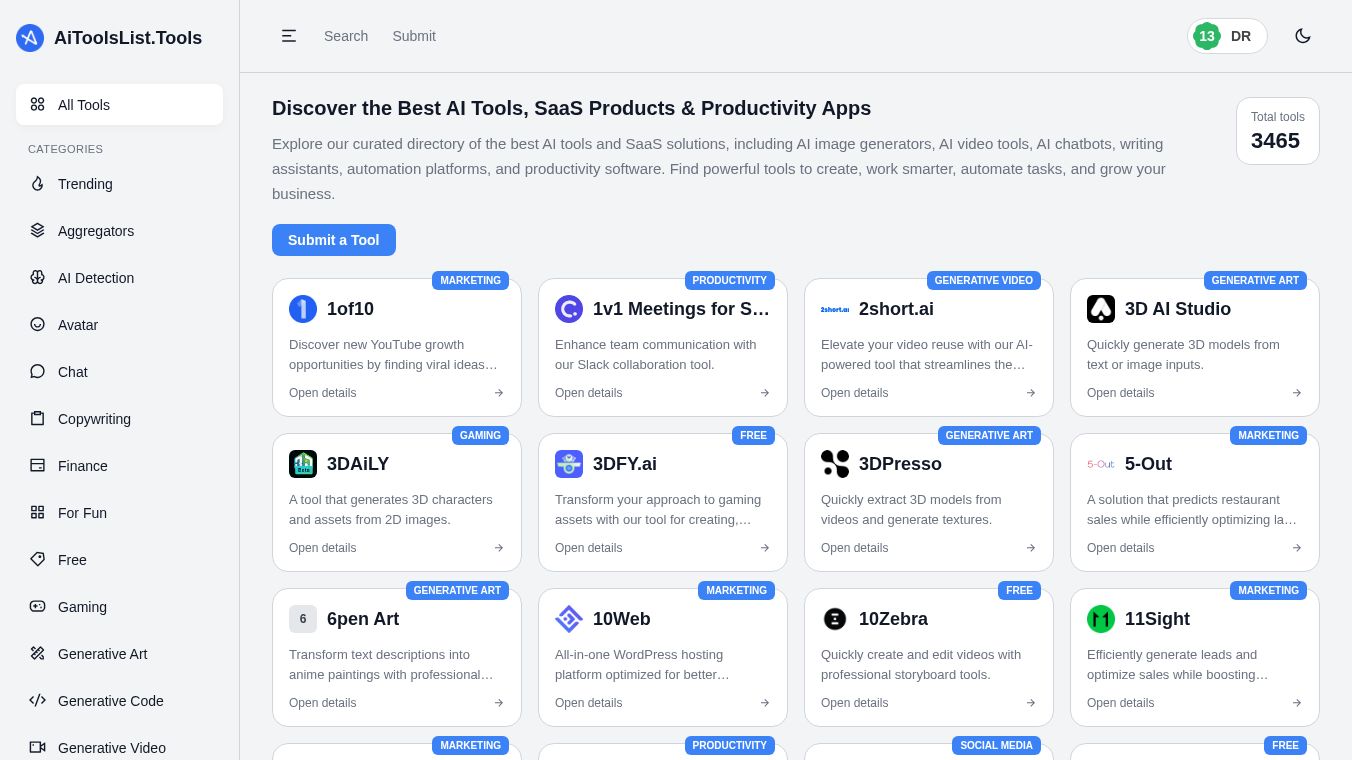The width and height of the screenshot is (1352, 760).
Task: Click the 10Web logo icon
Action: pos(569,619)
